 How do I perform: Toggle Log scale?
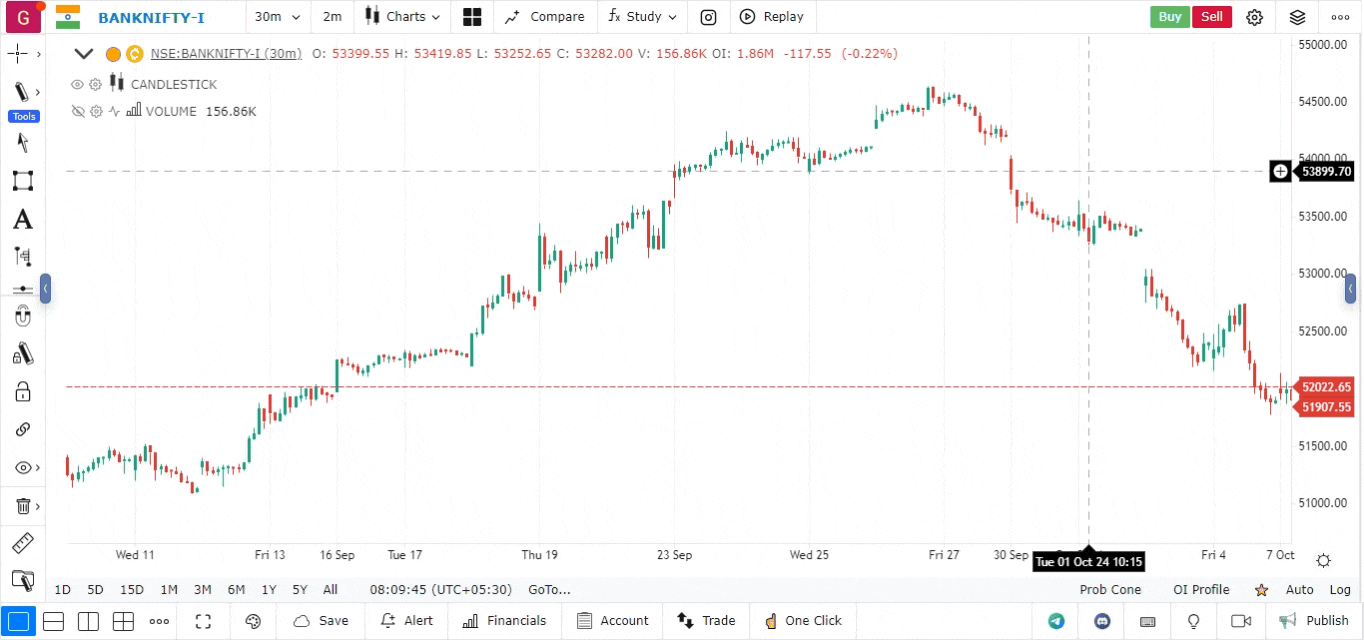pos(1340,590)
